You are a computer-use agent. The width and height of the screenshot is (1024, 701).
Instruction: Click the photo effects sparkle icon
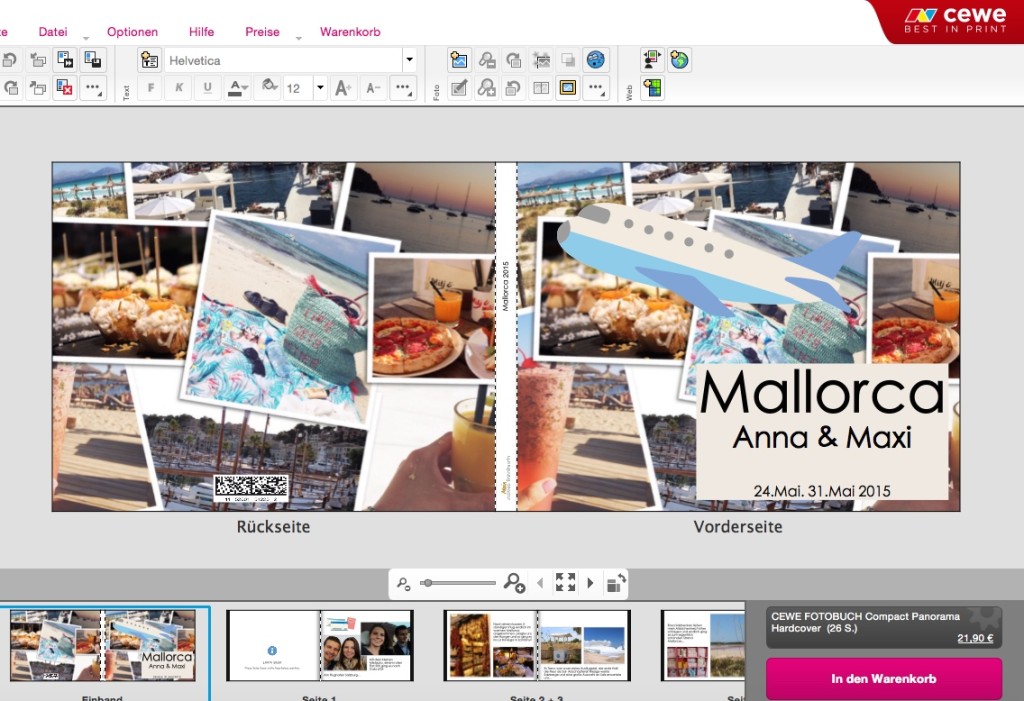(541, 60)
